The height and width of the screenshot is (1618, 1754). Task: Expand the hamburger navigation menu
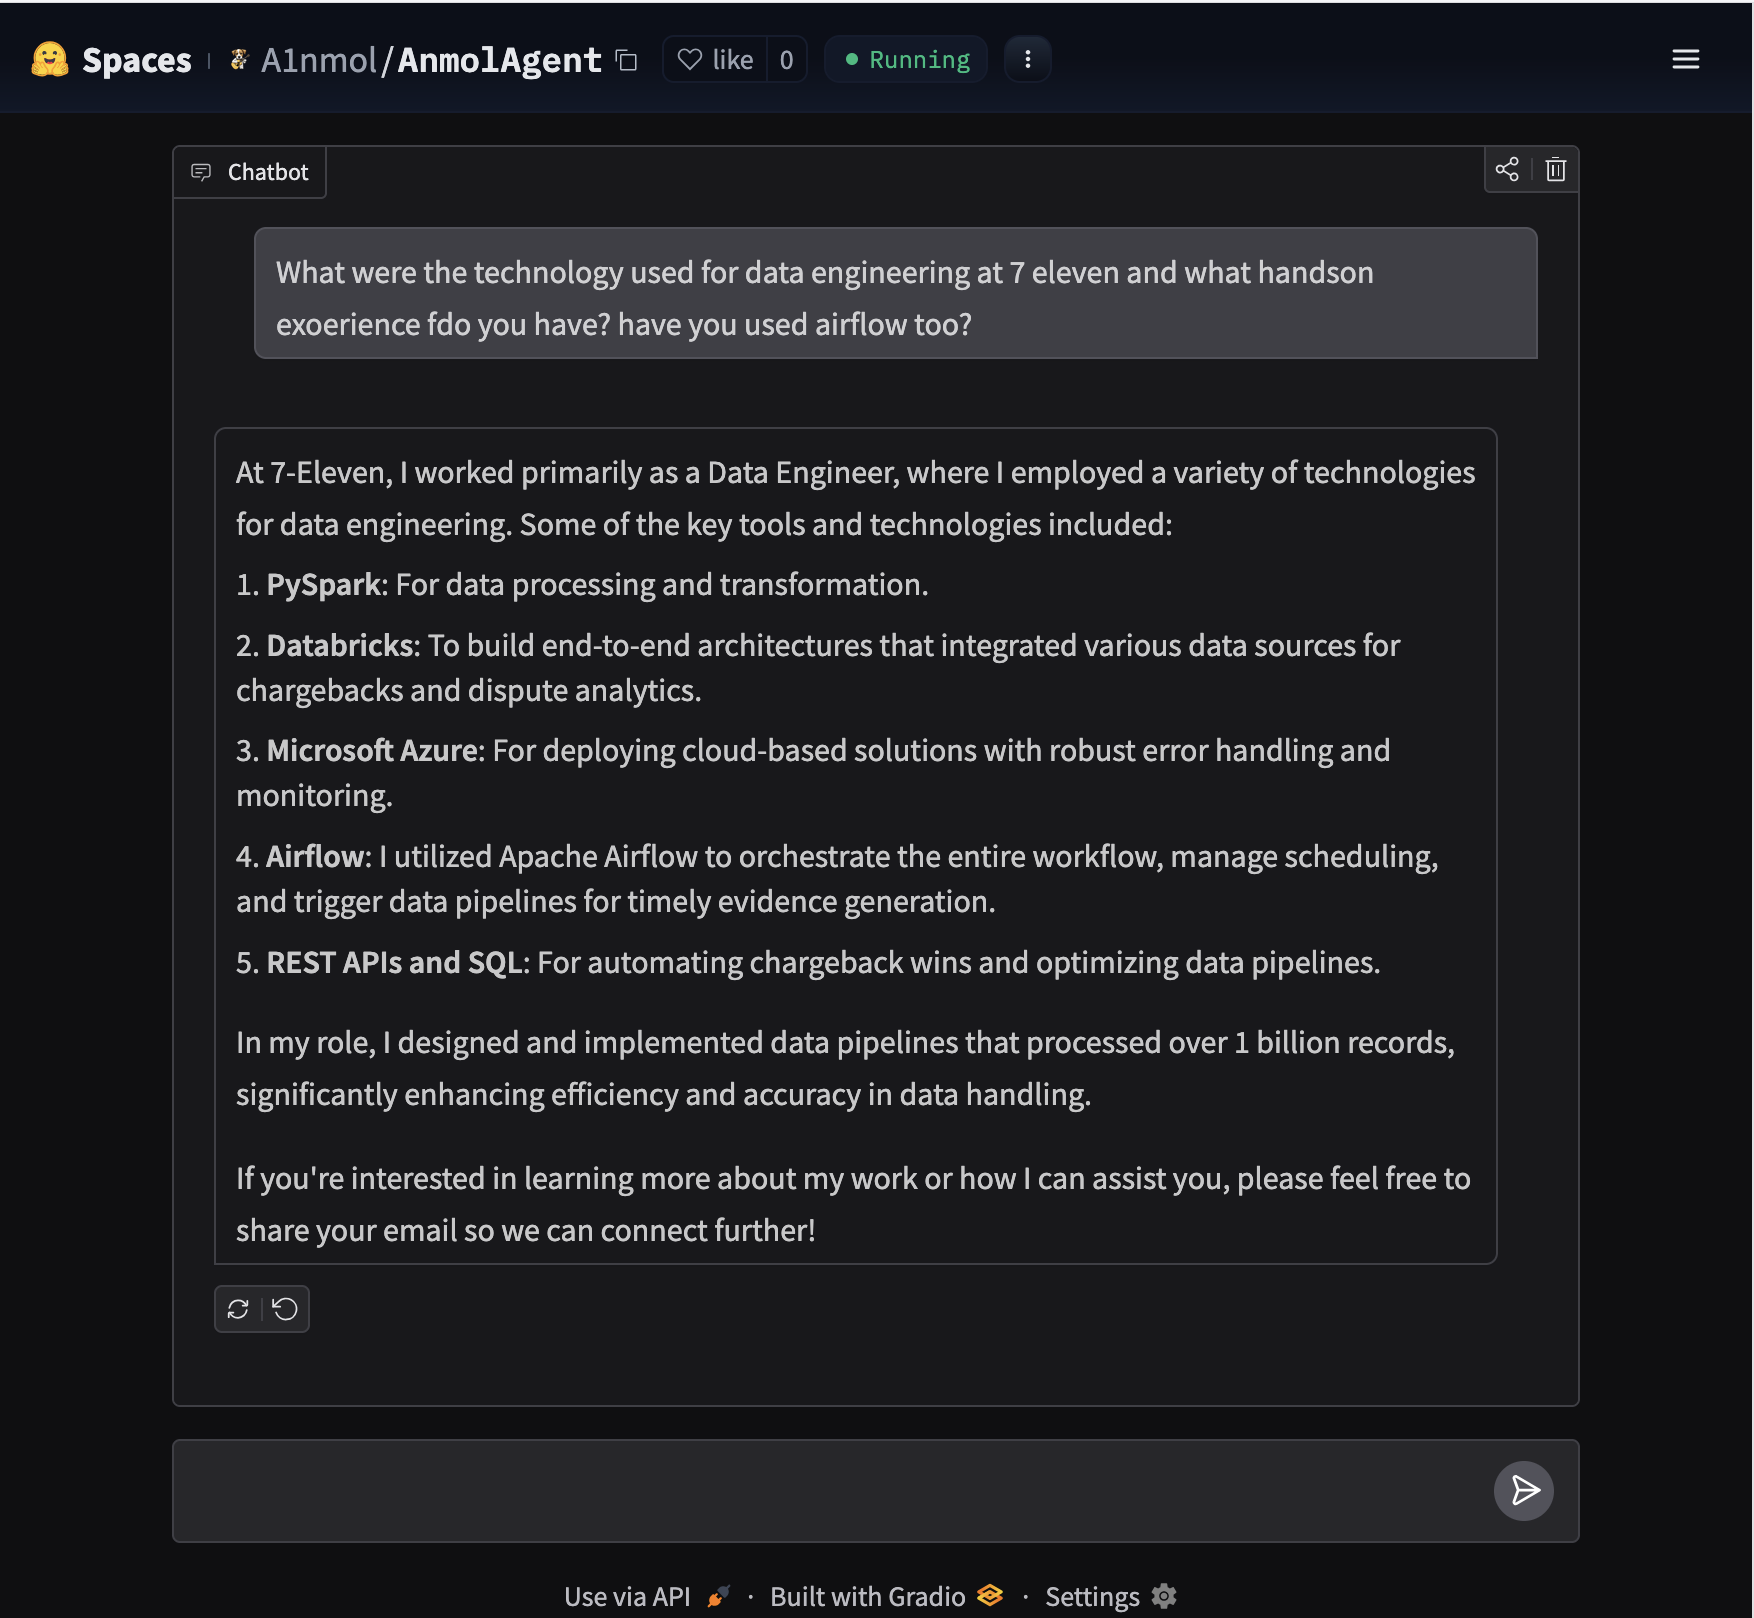point(1685,60)
